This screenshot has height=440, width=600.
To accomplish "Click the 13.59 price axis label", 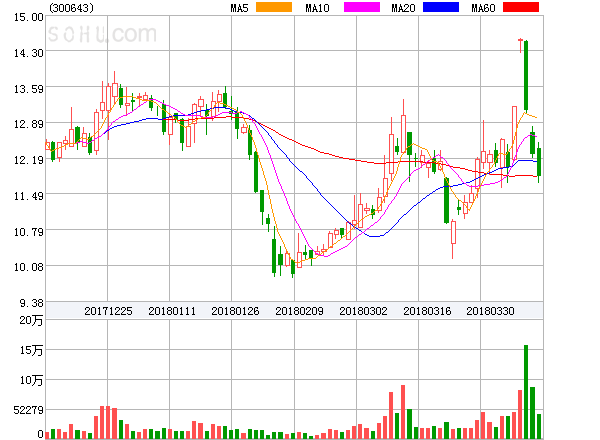I will pos(29,90).
